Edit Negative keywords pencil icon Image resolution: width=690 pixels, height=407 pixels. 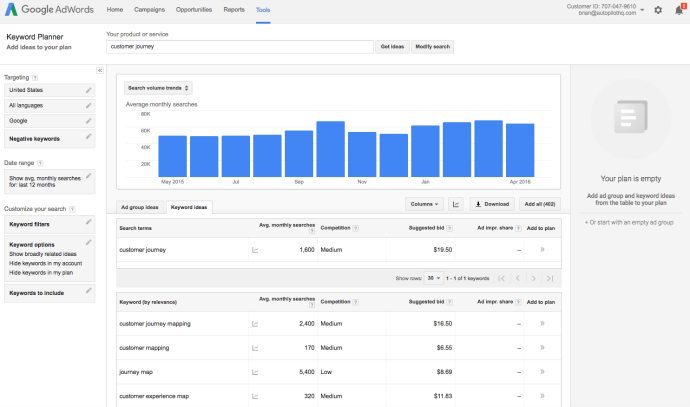(88, 137)
